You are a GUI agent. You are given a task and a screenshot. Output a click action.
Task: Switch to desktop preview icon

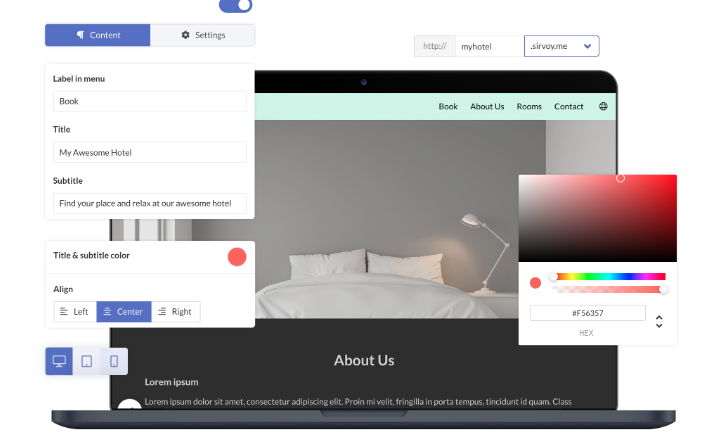pos(59,361)
